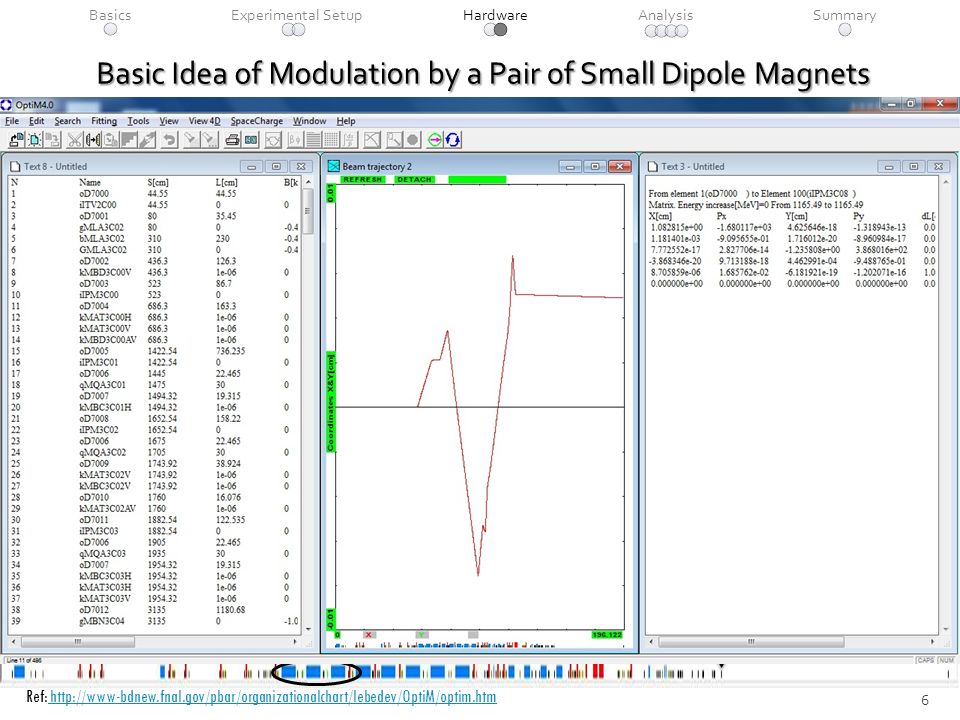Open the OptiM reference hyperlink
This screenshot has width=960, height=720.
click(x=273, y=697)
